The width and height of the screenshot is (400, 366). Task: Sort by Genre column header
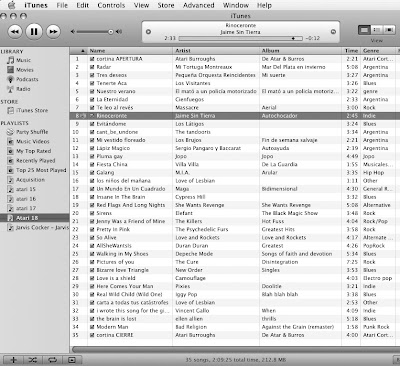379,51
